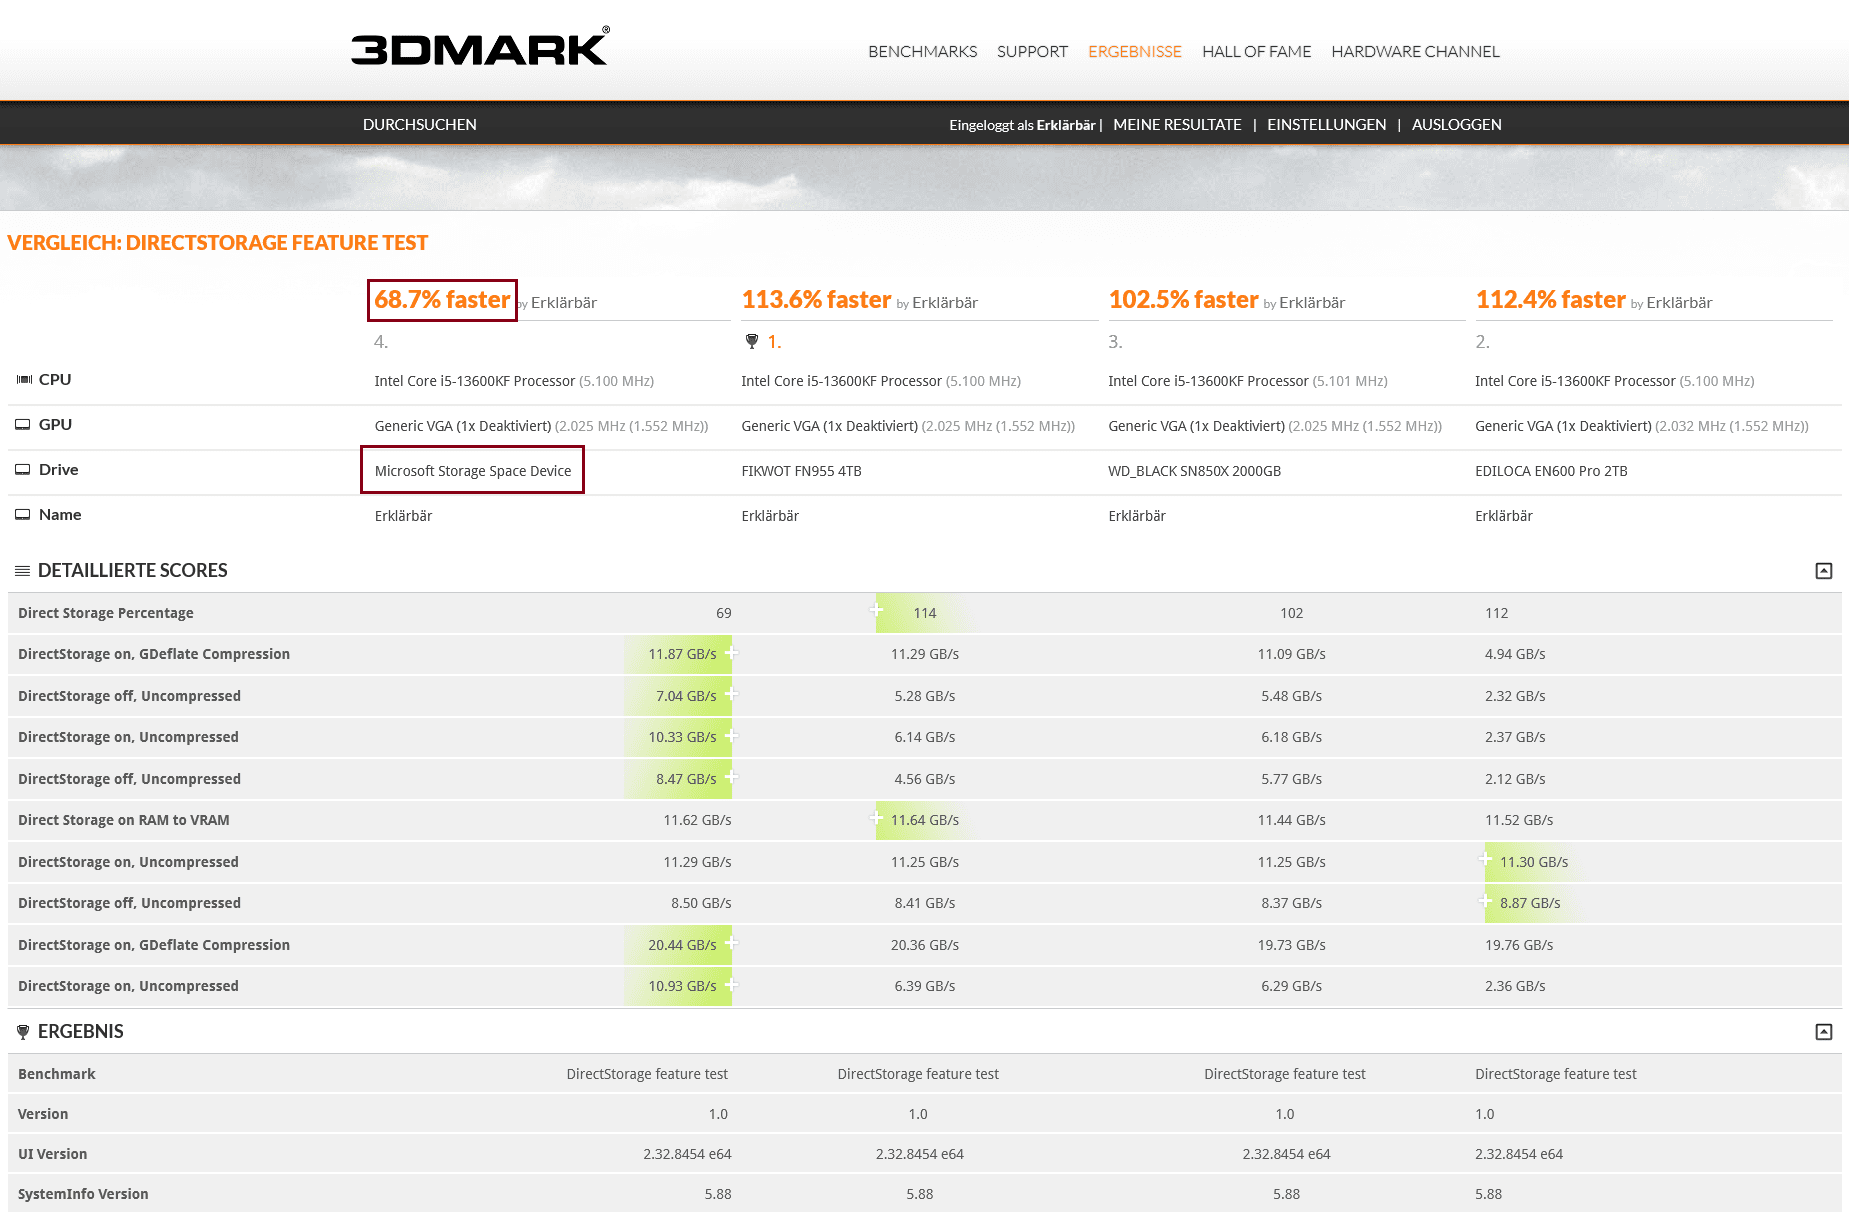Log out via Ausloggen
Screen dimensions: 1849x1213
tap(1456, 125)
